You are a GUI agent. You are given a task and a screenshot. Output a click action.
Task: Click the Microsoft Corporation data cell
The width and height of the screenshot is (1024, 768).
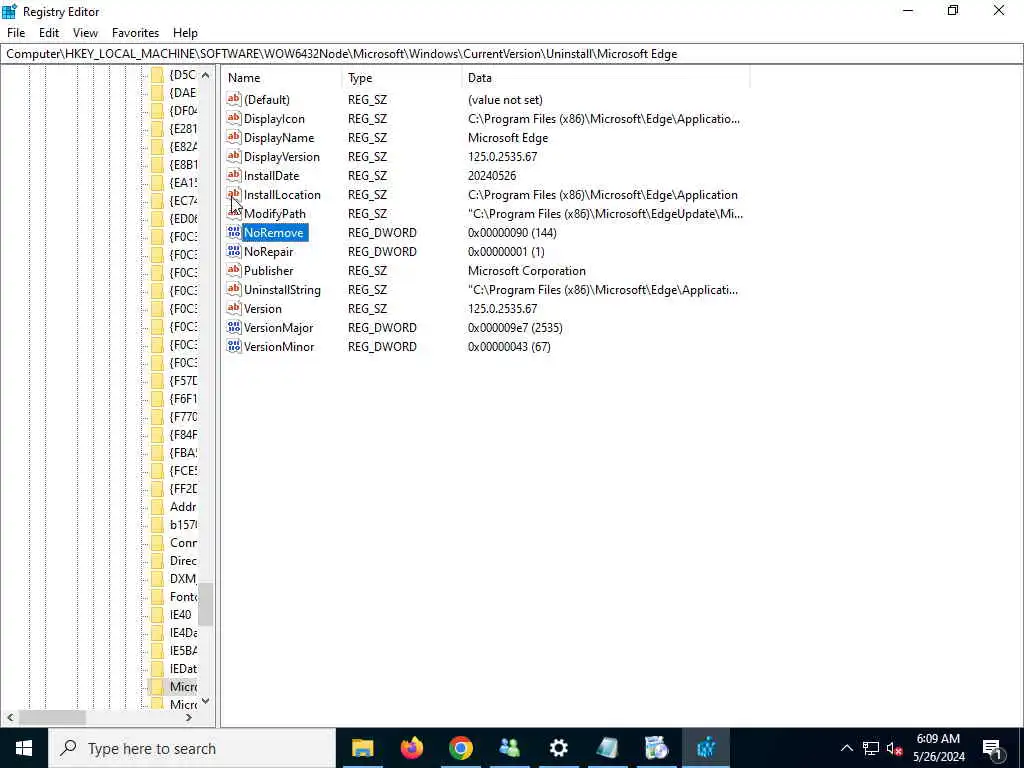coord(526,270)
